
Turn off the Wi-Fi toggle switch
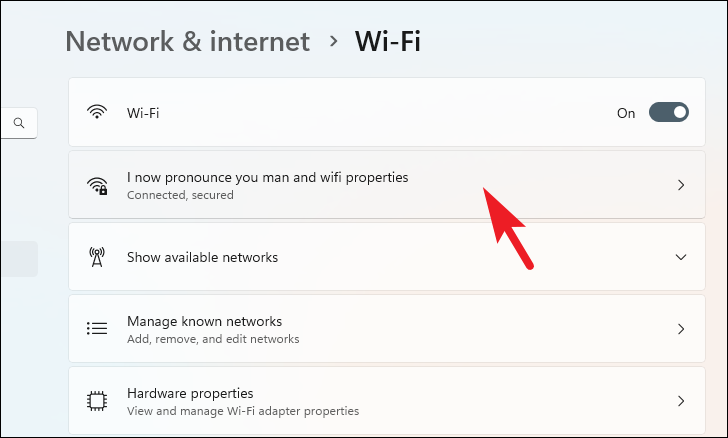pos(669,112)
